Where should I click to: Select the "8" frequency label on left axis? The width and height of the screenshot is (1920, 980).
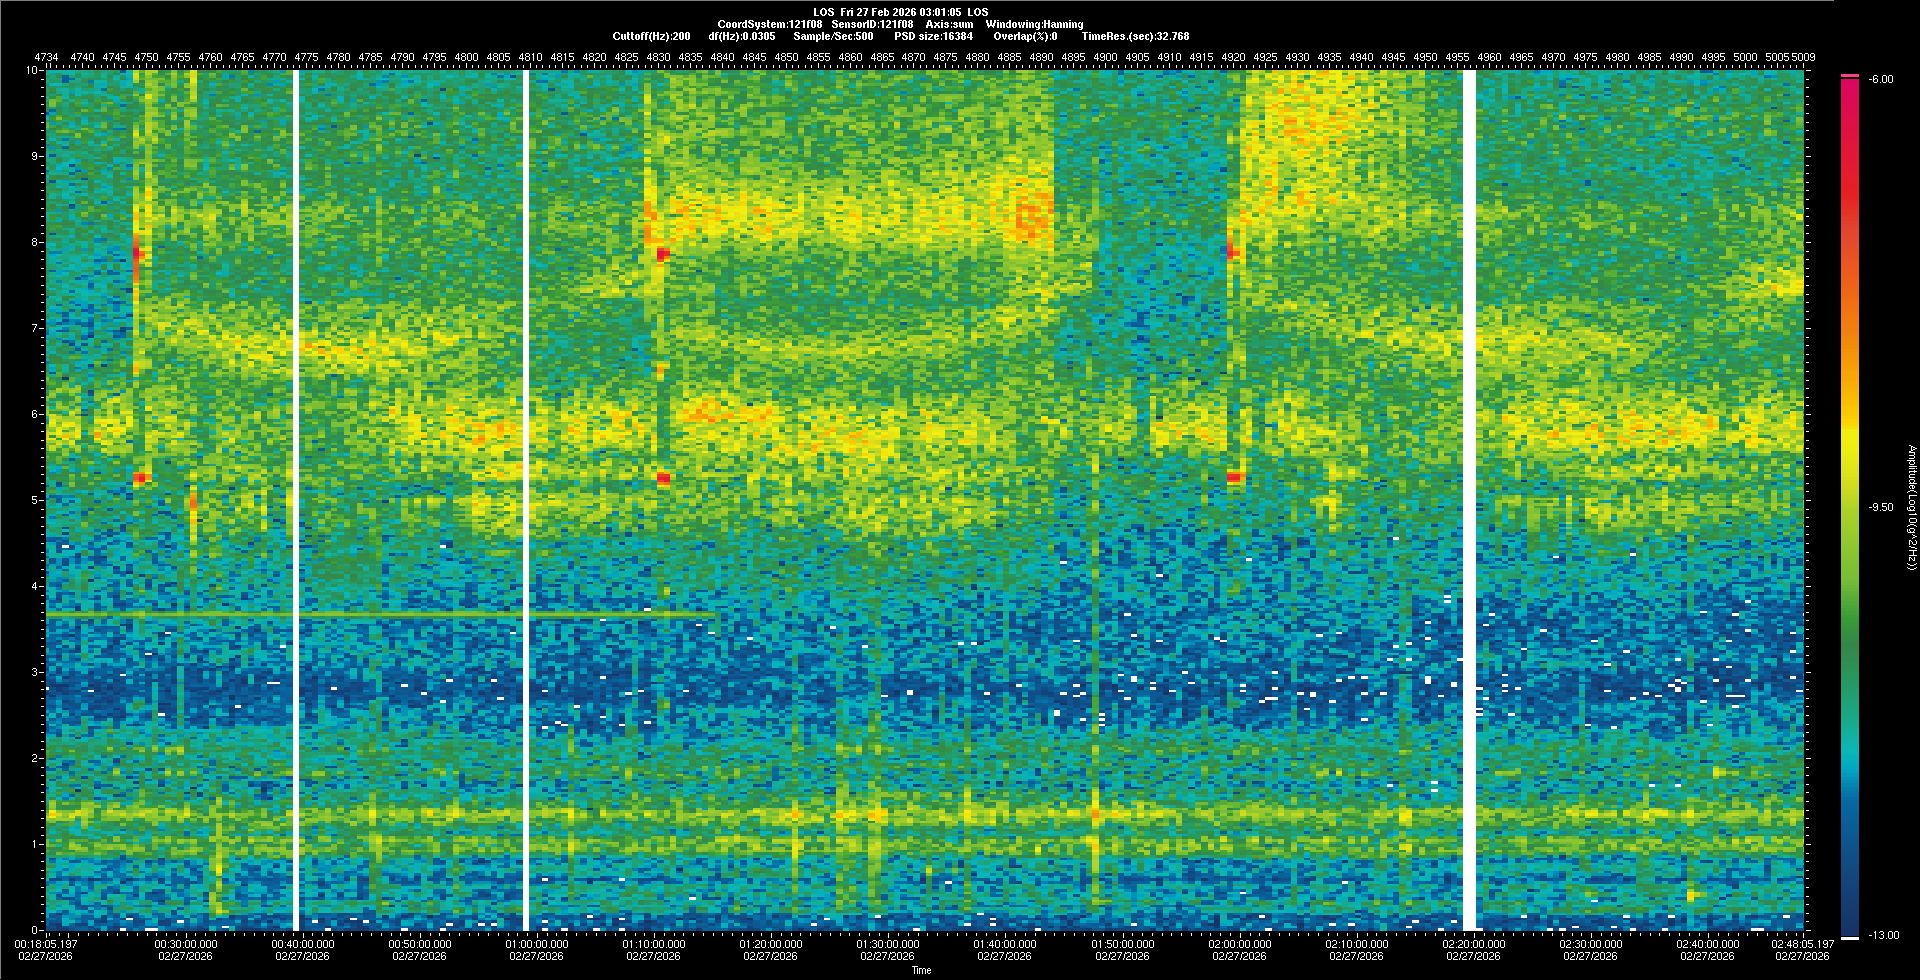tap(36, 242)
